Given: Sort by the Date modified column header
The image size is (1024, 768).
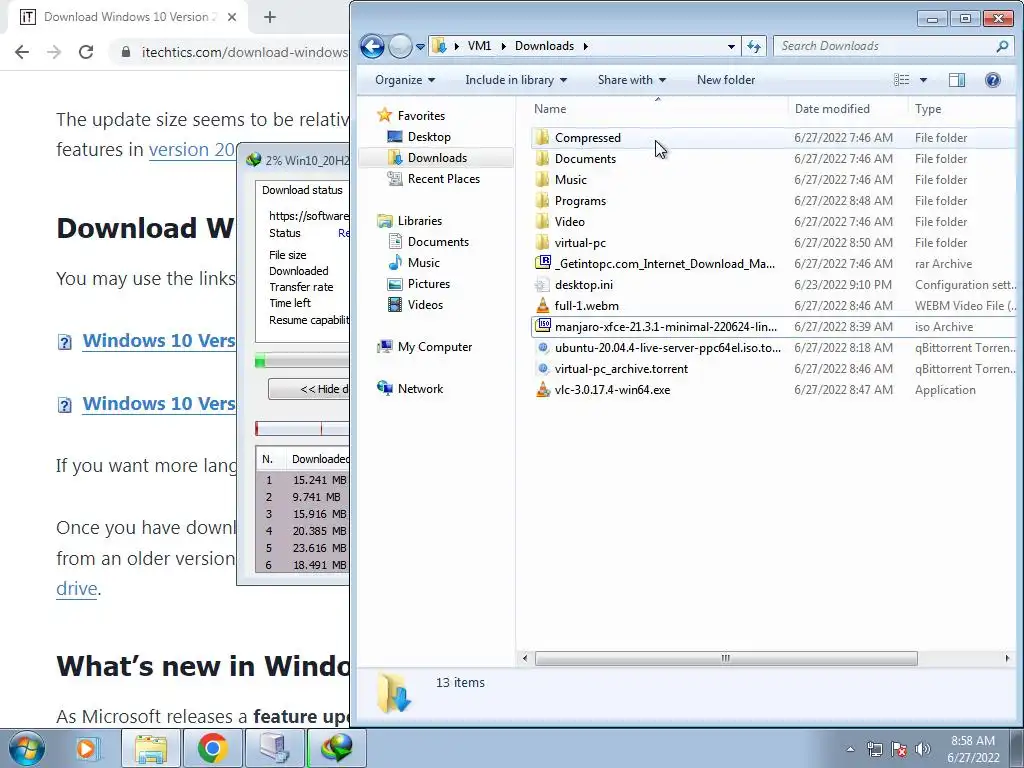Looking at the screenshot, I should pos(848,109).
